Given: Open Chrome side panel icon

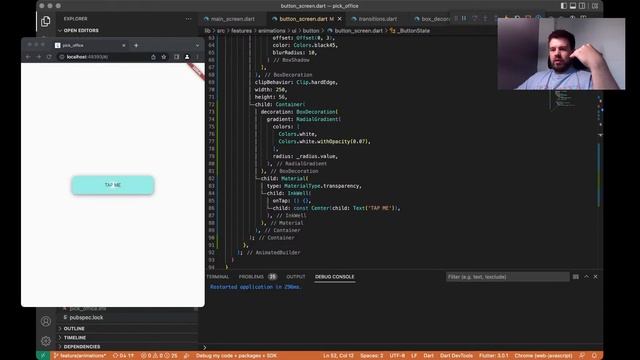Looking at the screenshot, I should tap(176, 57).
